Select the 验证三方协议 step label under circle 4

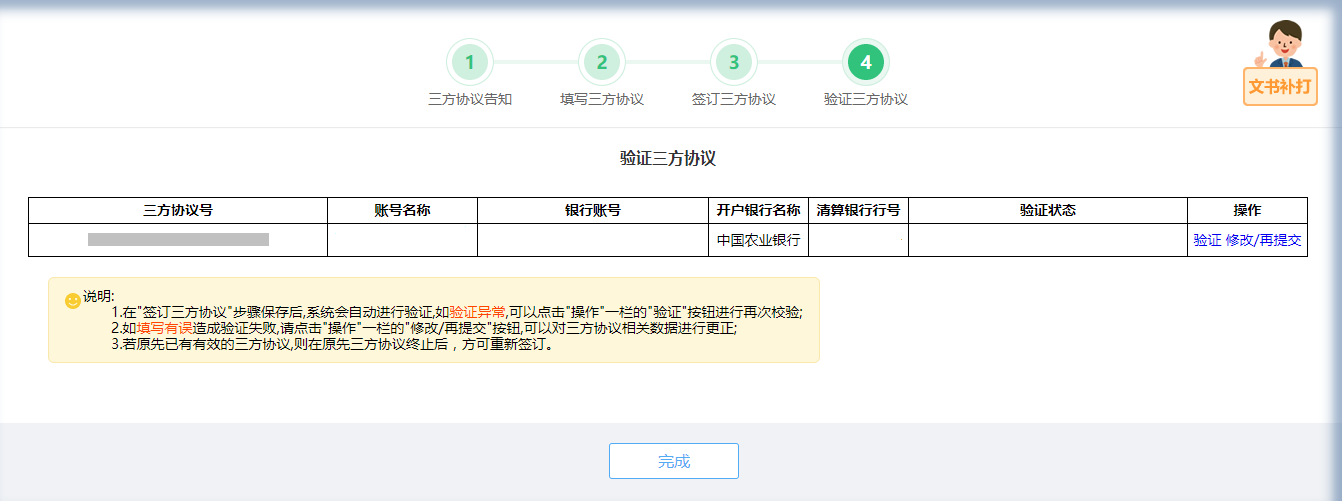pos(866,99)
